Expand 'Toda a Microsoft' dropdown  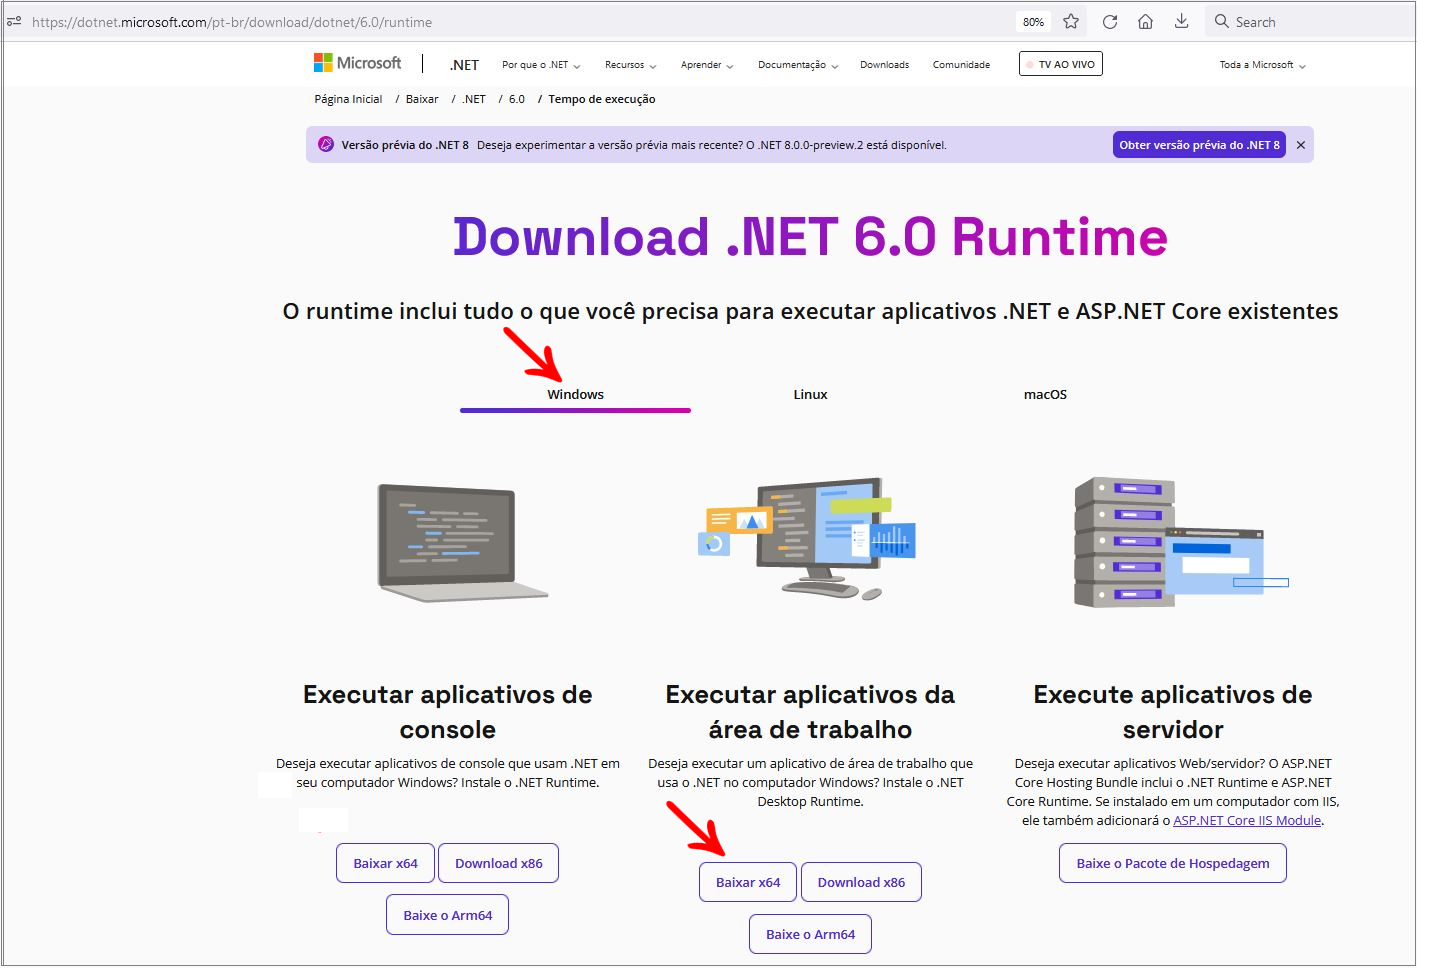point(1262,65)
